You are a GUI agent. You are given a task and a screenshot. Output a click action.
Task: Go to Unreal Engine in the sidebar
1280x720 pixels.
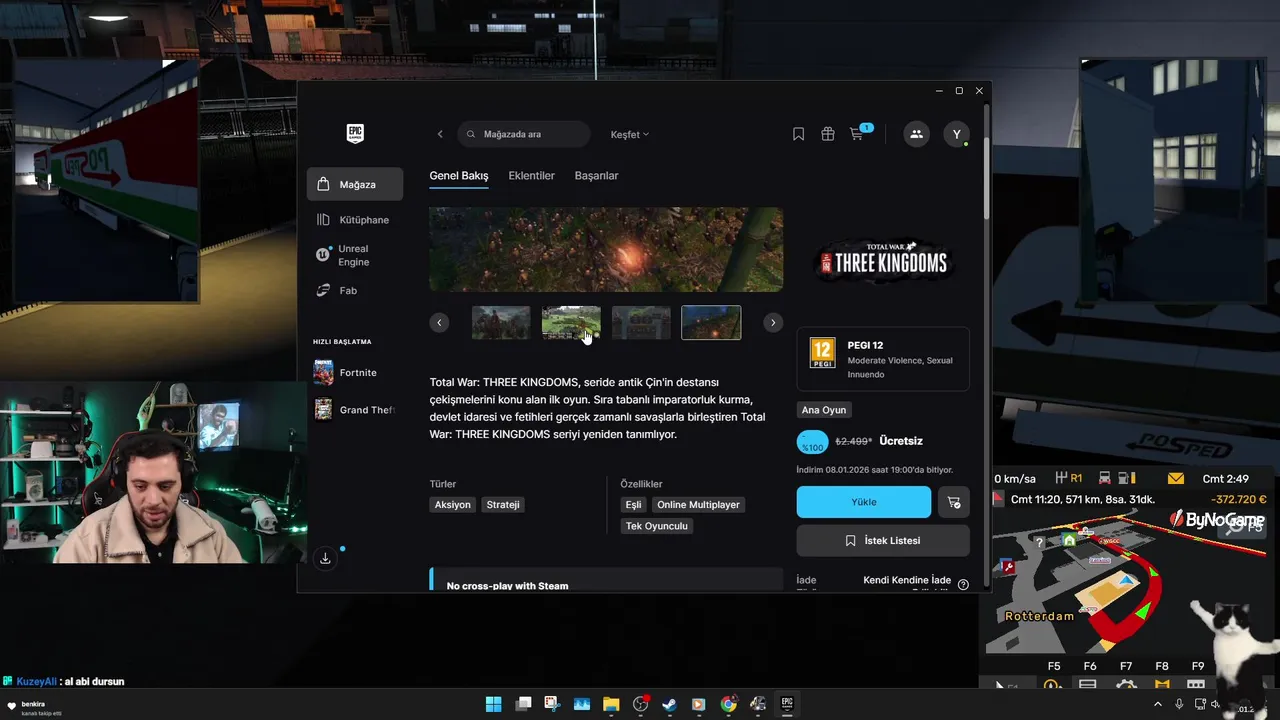[x=355, y=255]
